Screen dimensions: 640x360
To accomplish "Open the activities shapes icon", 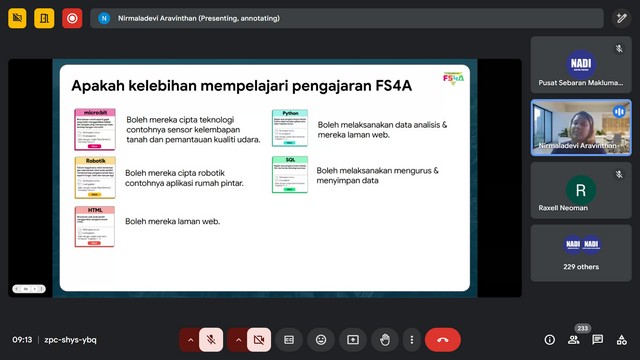I will [622, 340].
